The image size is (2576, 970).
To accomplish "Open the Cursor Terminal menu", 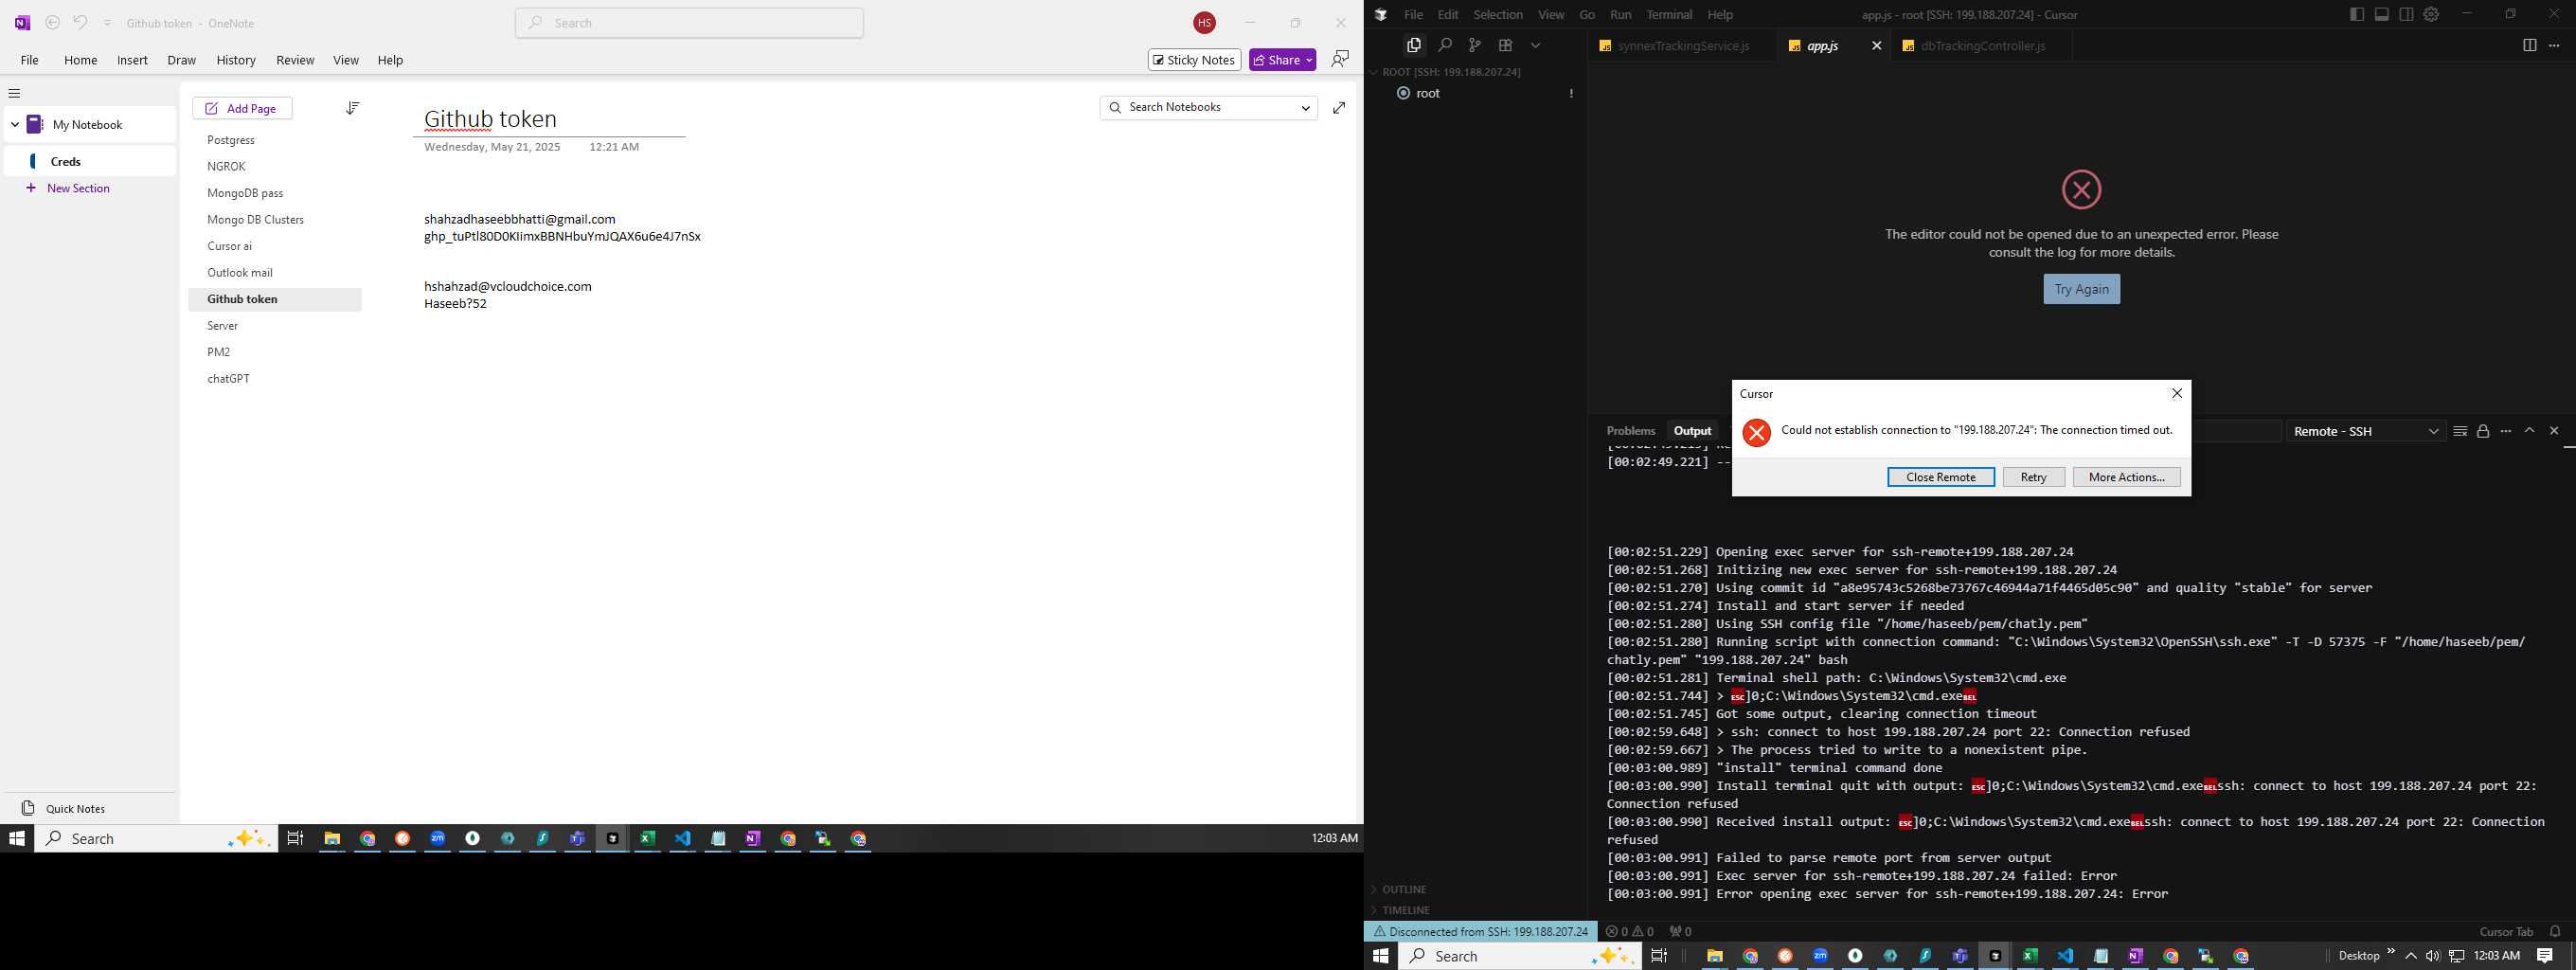I will [x=1669, y=15].
